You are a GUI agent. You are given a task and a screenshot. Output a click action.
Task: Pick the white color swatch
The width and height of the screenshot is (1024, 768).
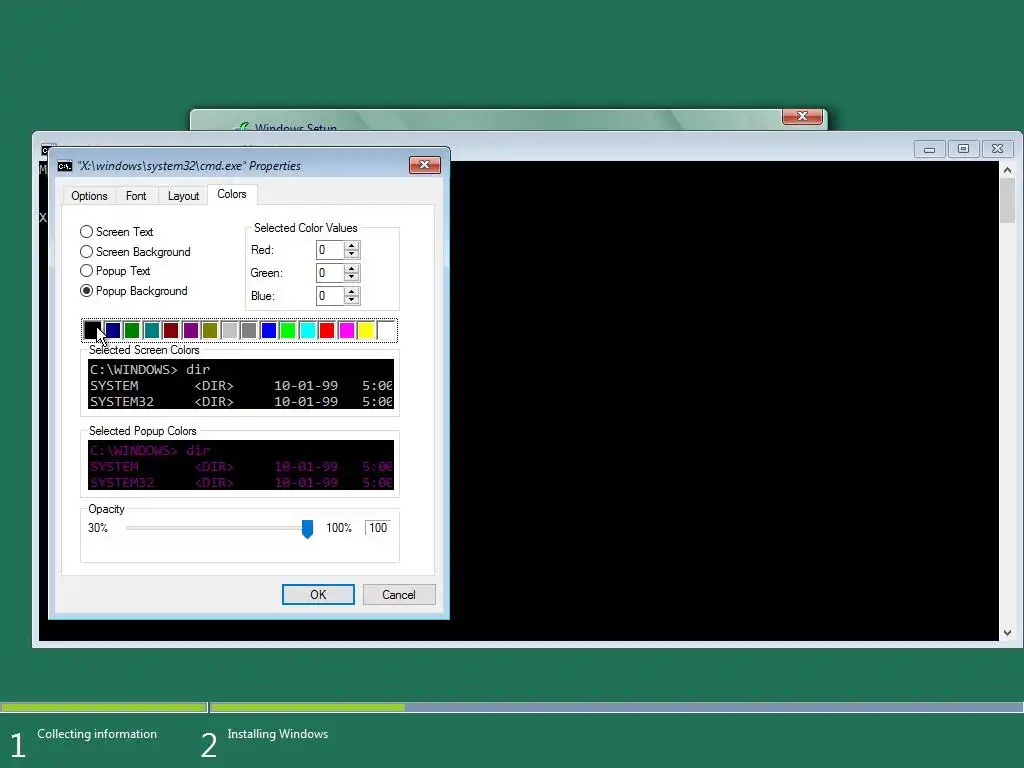386,330
